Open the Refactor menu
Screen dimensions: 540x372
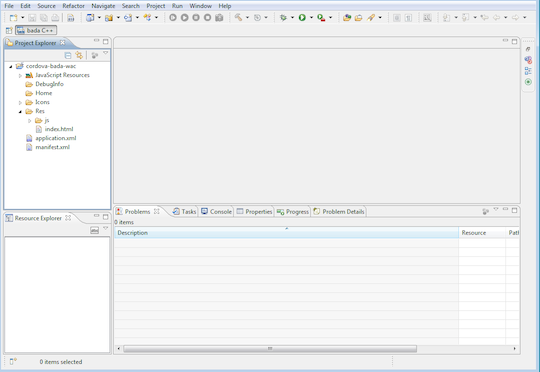pyautogui.click(x=73, y=6)
